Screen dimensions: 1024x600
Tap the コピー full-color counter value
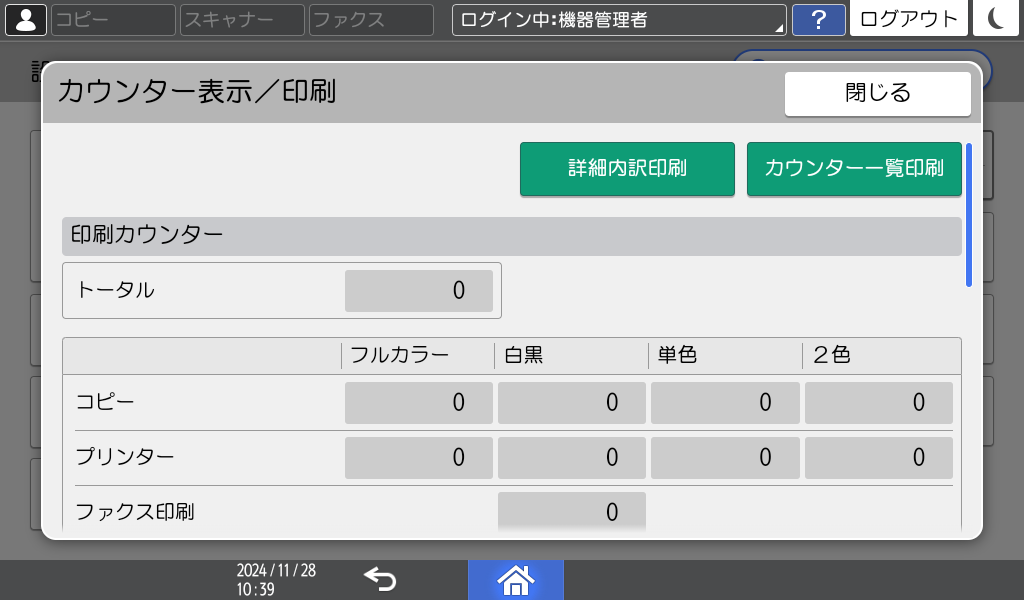point(419,402)
